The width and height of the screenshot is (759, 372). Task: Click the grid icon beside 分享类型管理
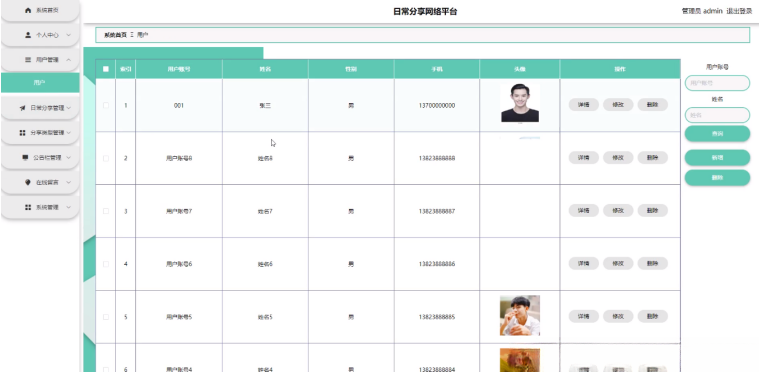22,133
